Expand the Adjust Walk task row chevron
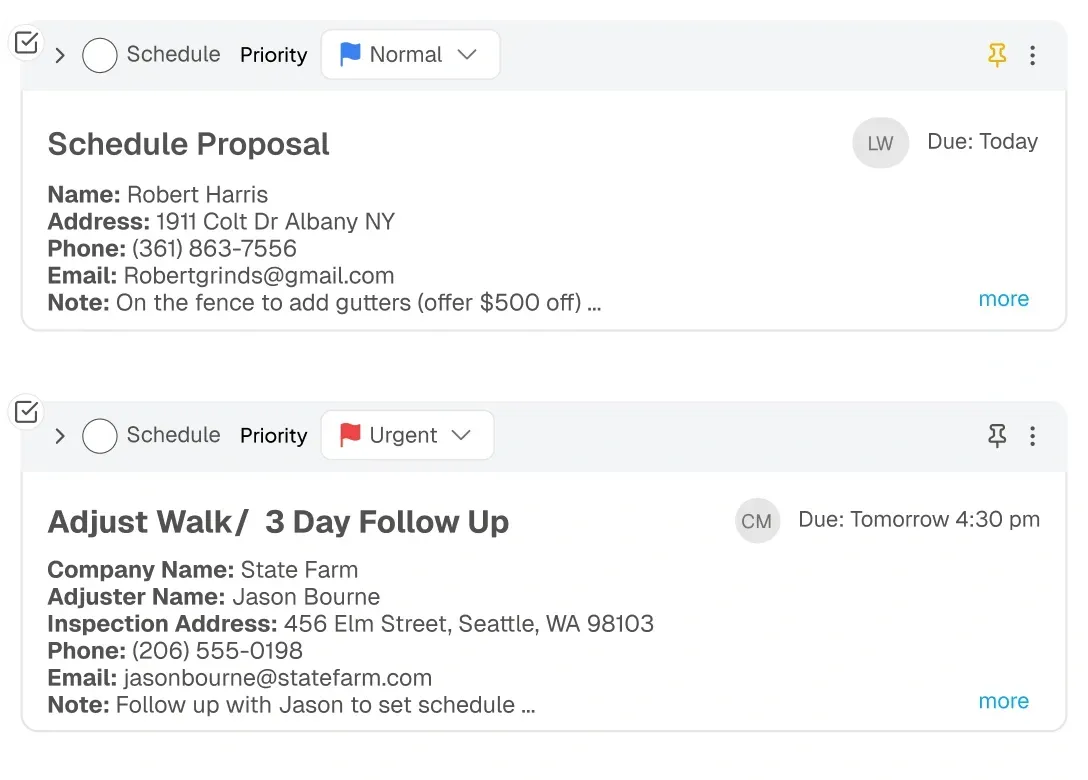 point(60,436)
